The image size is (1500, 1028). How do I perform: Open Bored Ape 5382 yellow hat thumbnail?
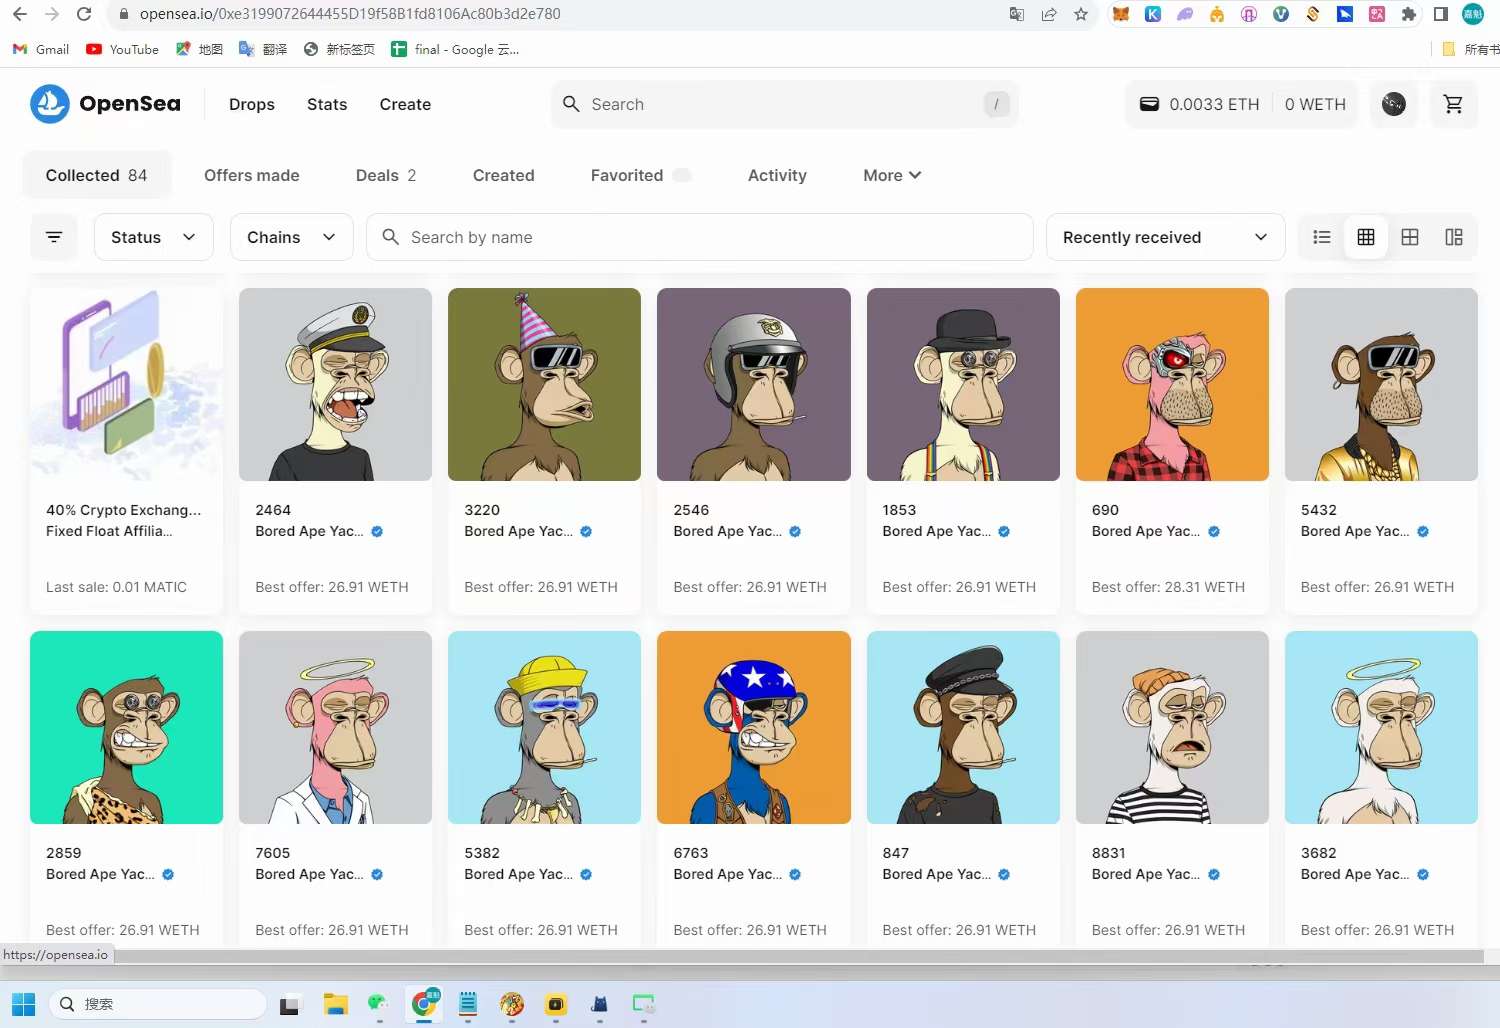coord(544,728)
